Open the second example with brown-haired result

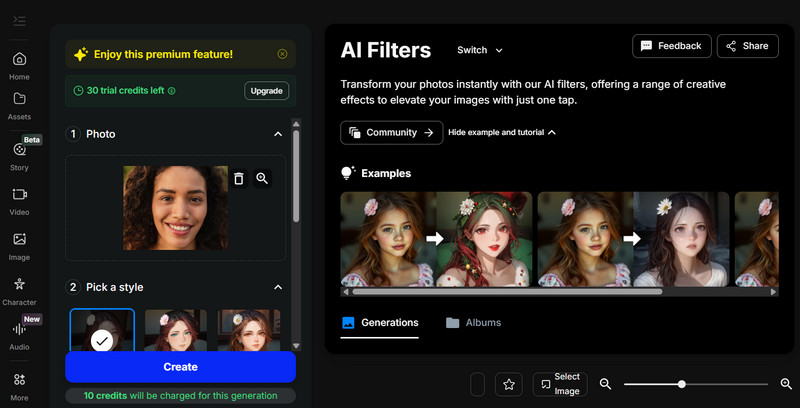633,239
